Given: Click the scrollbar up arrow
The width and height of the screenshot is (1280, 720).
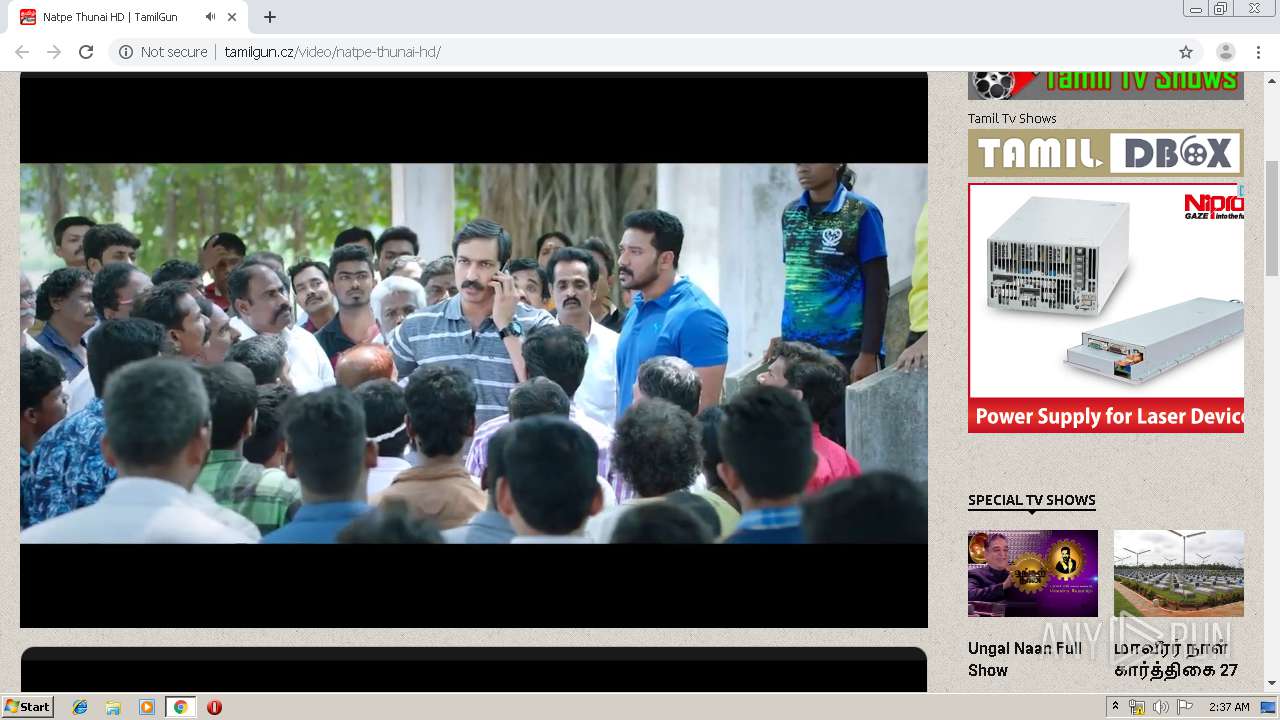Looking at the screenshot, I should [x=1272, y=80].
